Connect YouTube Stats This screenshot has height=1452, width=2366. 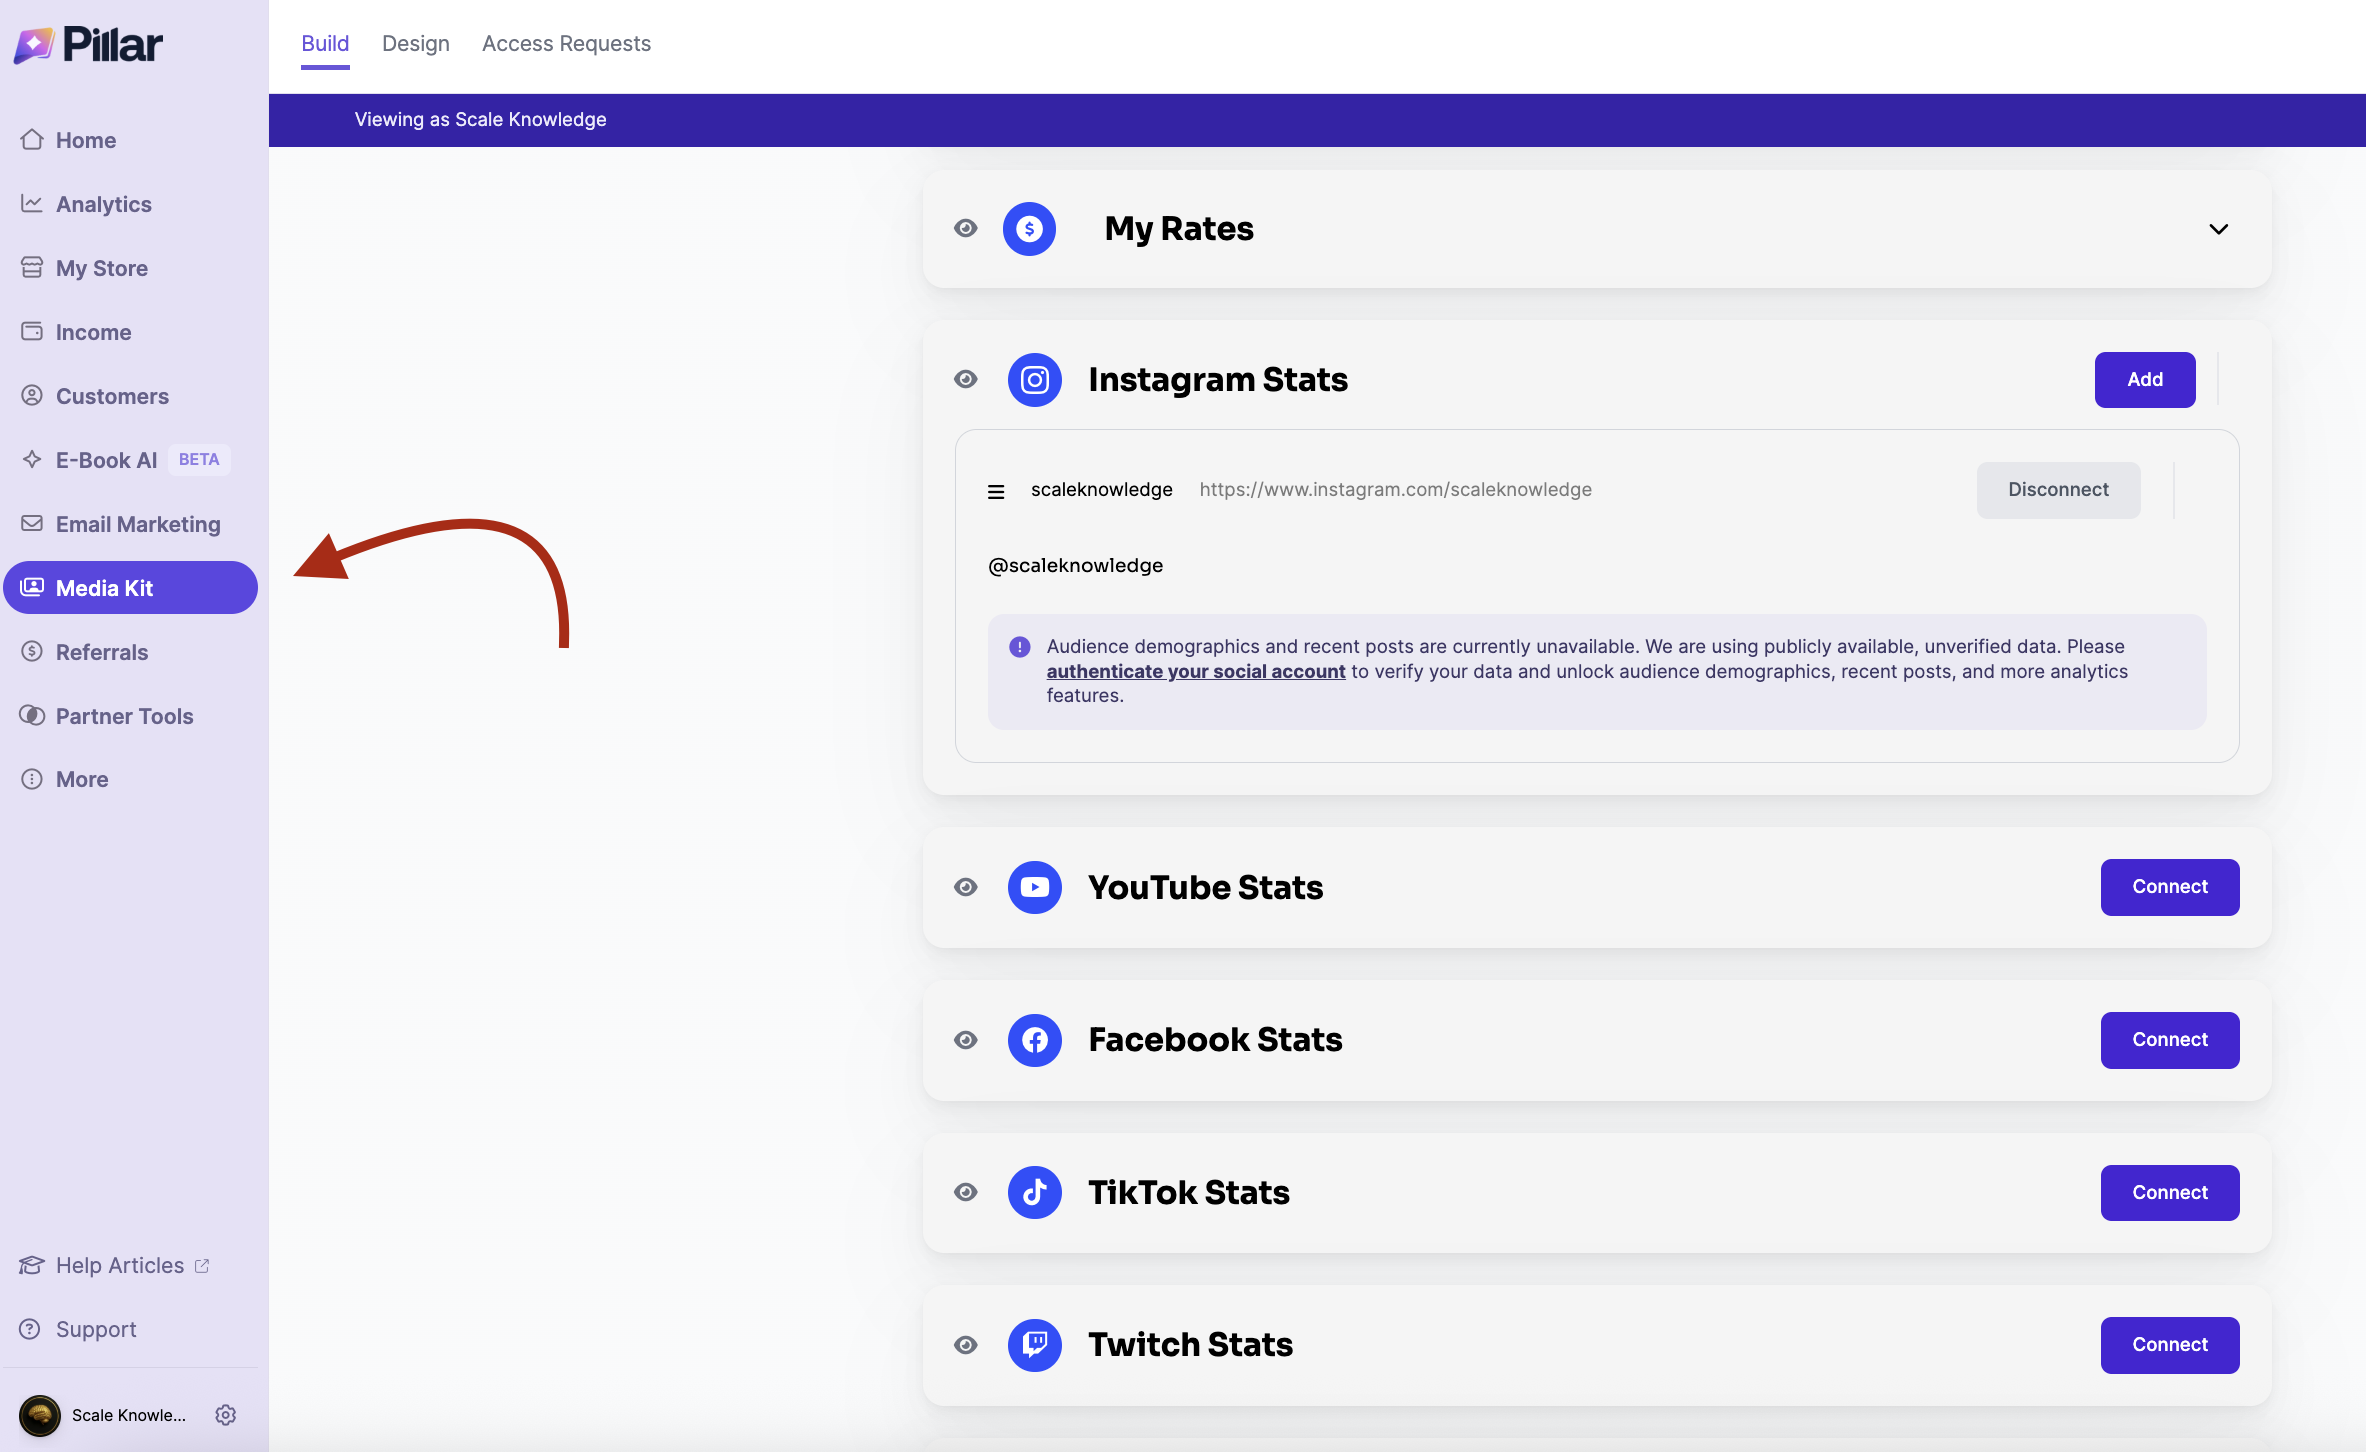[x=2170, y=887]
